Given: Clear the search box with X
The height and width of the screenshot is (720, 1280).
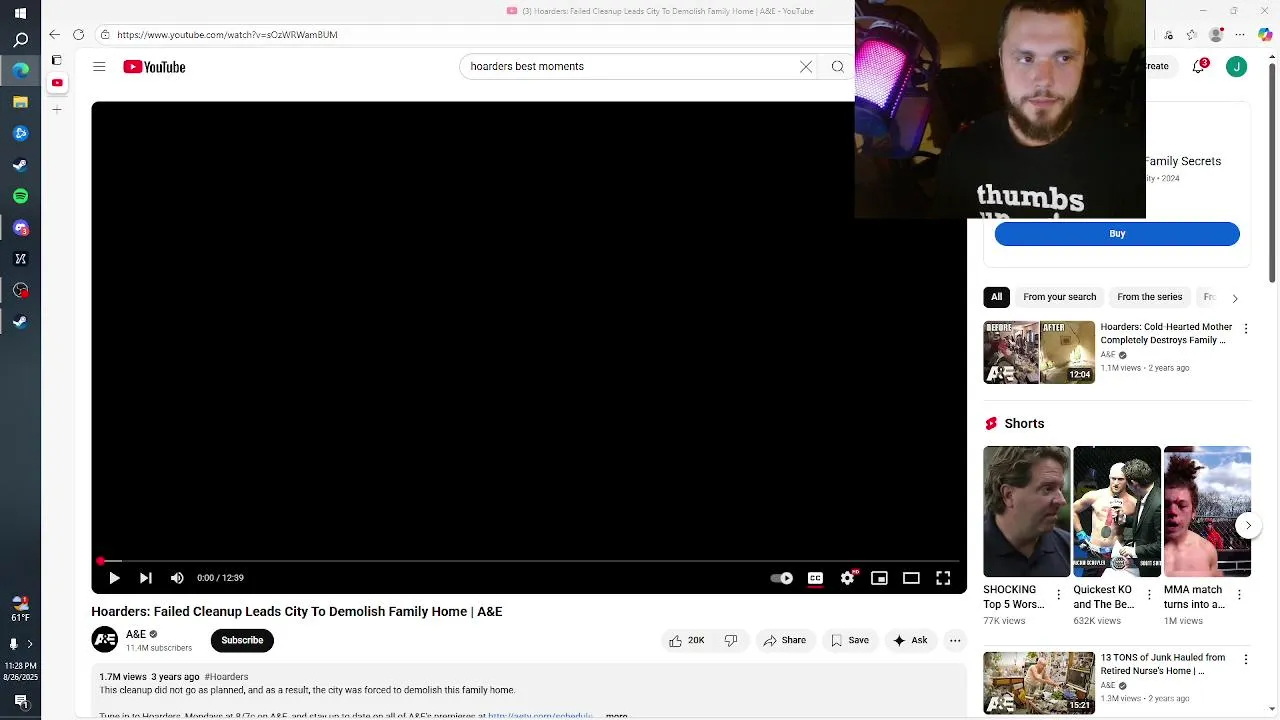Looking at the screenshot, I should tap(806, 67).
